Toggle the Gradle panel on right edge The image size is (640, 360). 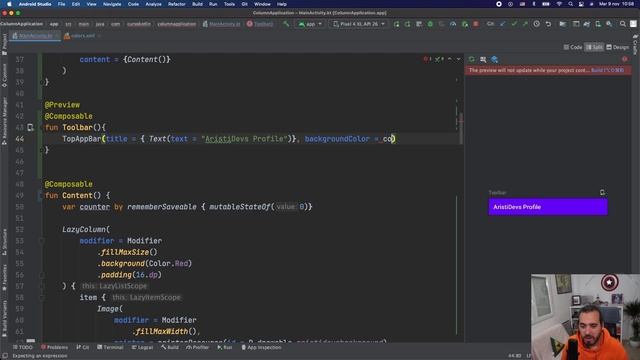(x=635, y=44)
